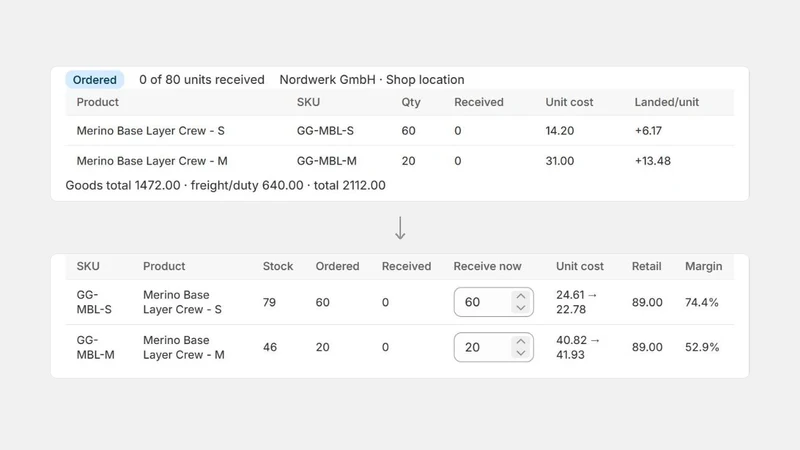Increase Receive now quantity for GG-MBL-S
The height and width of the screenshot is (450, 800).
click(520, 296)
